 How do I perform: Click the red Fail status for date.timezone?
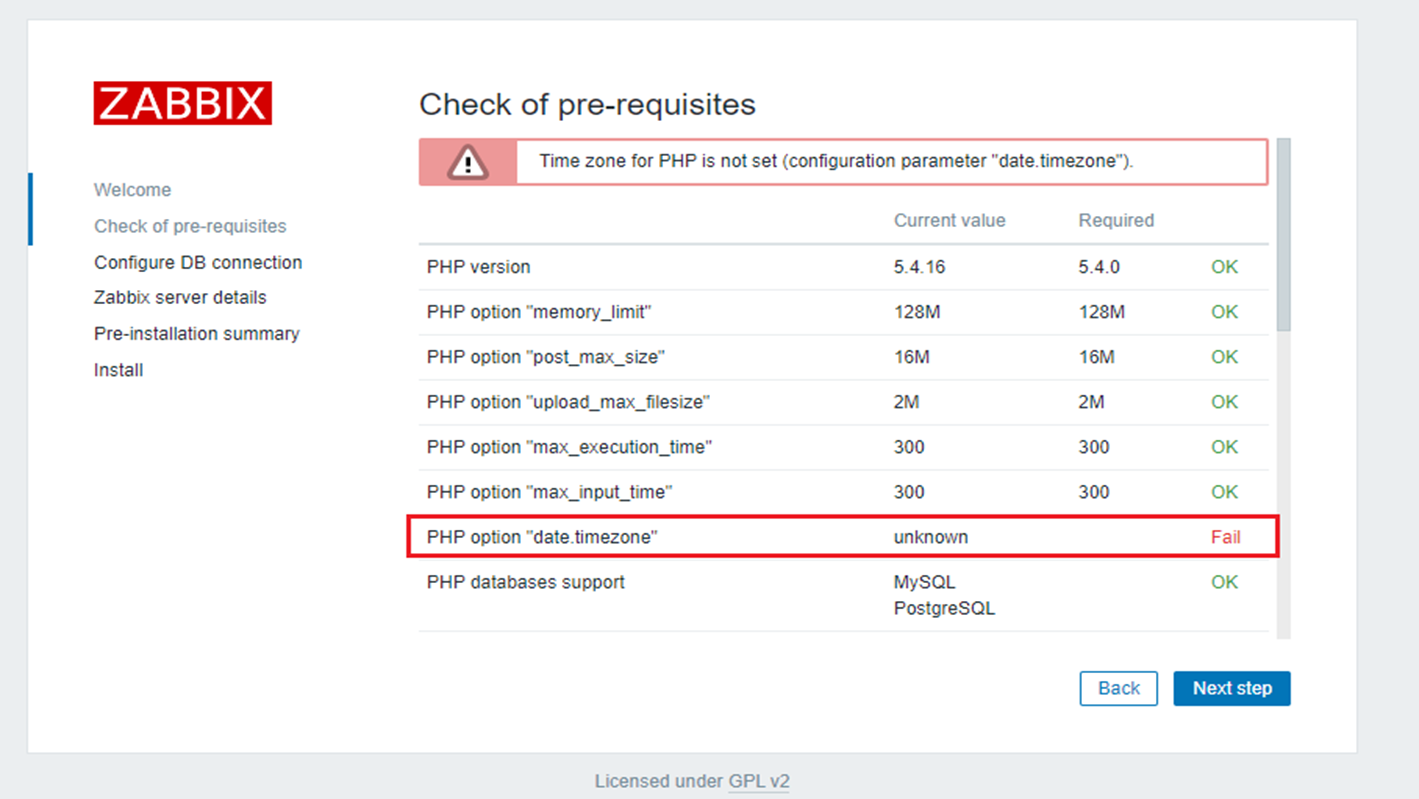pyautogui.click(x=1225, y=537)
